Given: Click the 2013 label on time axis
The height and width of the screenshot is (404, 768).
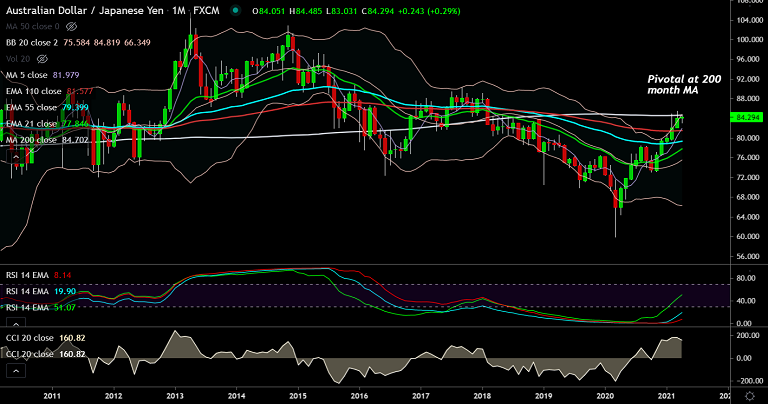Looking at the screenshot, I should click(175, 396).
